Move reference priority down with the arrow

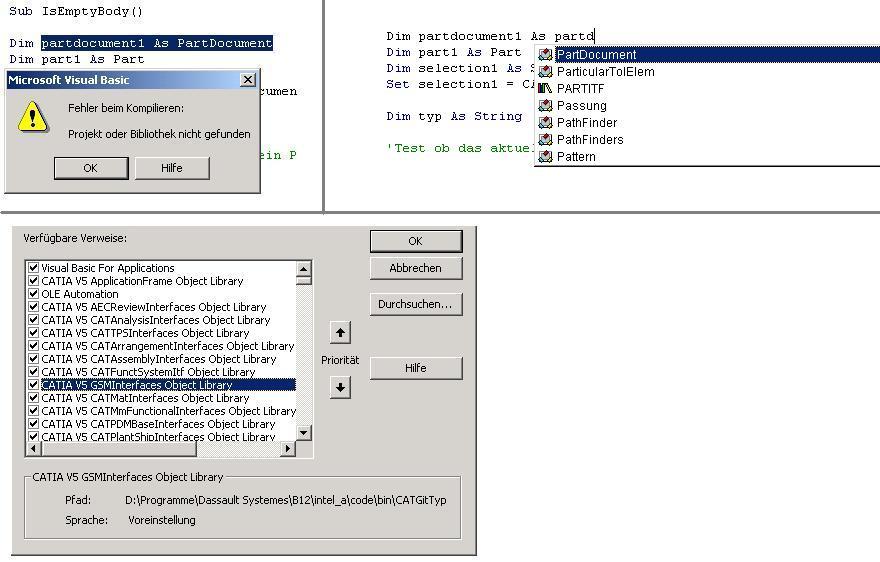click(x=340, y=387)
